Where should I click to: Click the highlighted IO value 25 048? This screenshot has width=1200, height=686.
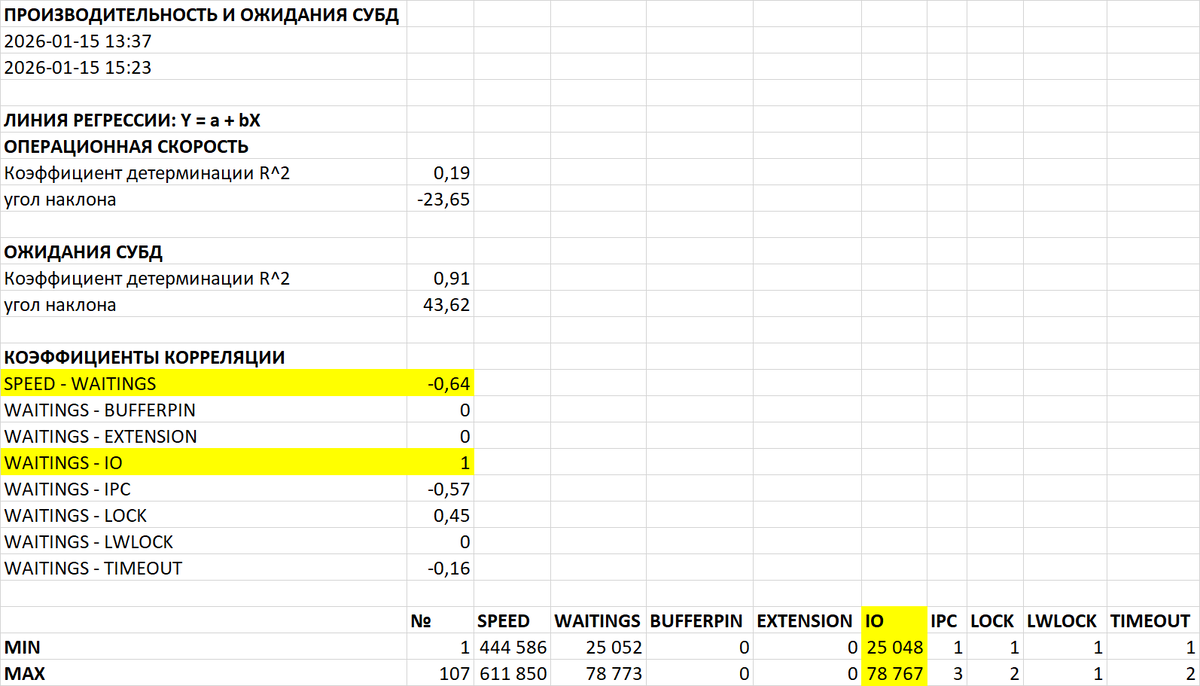coord(894,647)
